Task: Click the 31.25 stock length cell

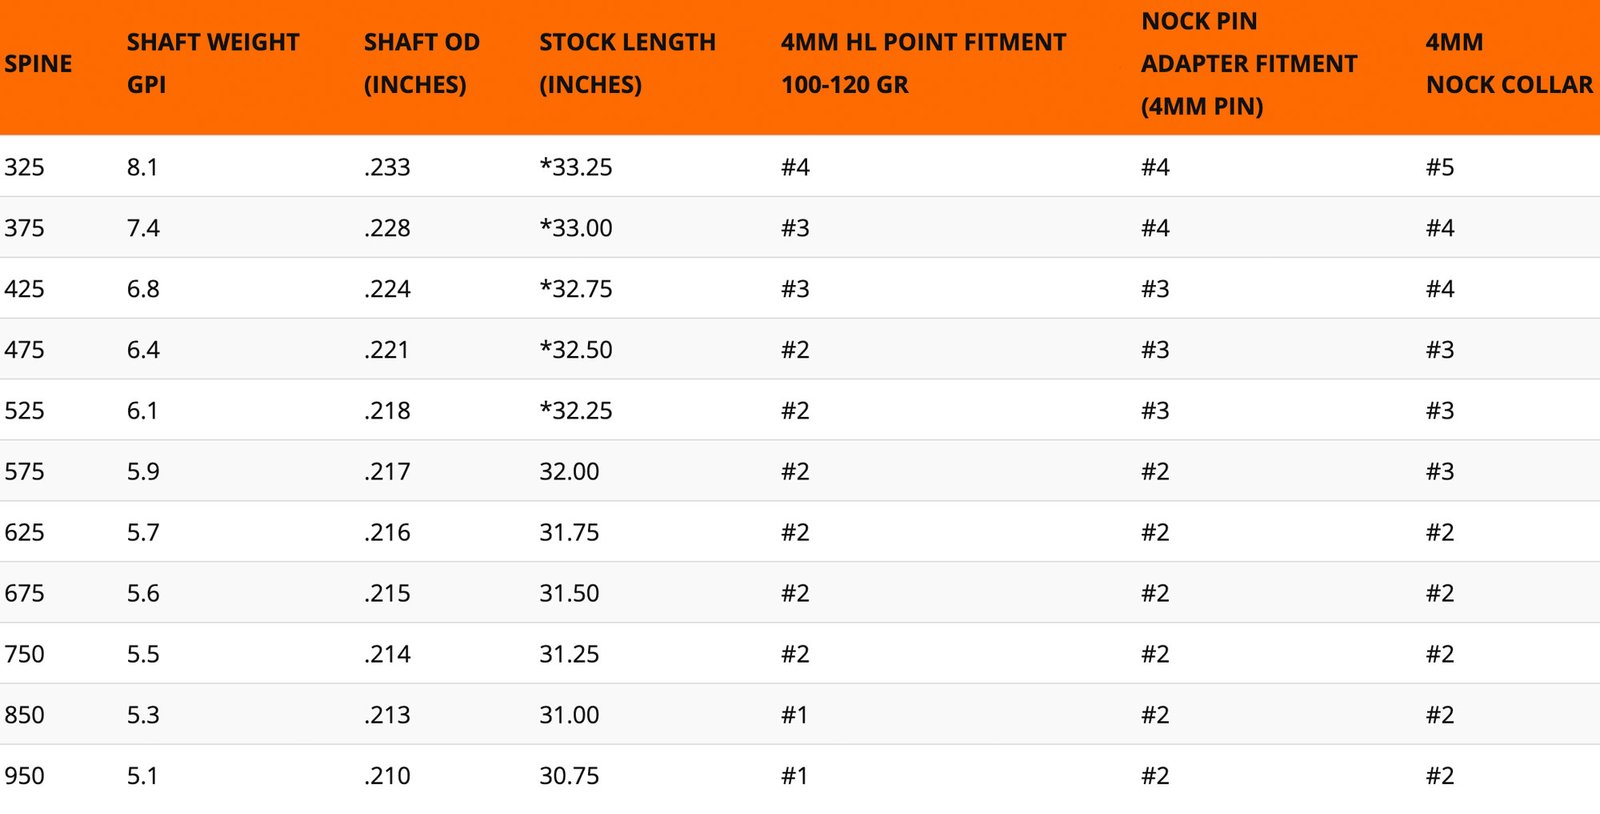Action: coord(569,655)
